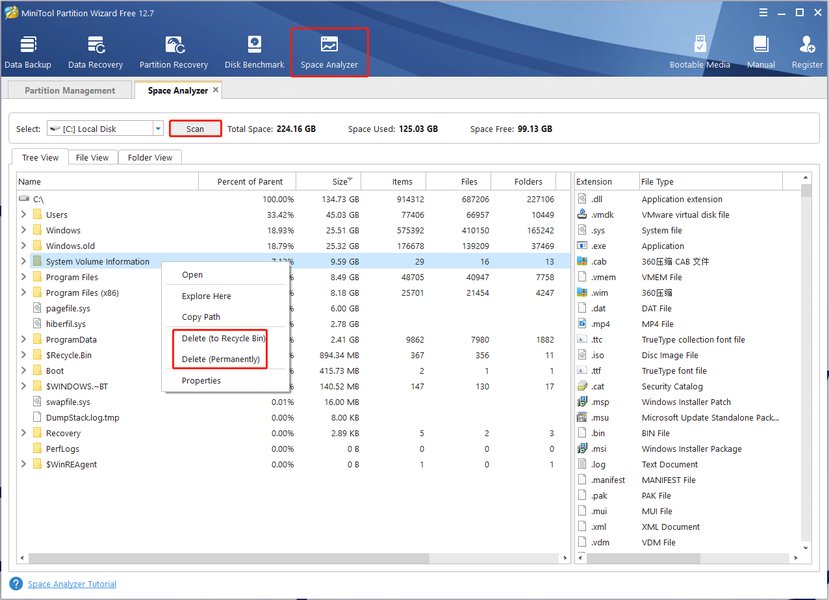The image size is (829, 600).
Task: Select Copy Path menu entry
Action: point(226,317)
